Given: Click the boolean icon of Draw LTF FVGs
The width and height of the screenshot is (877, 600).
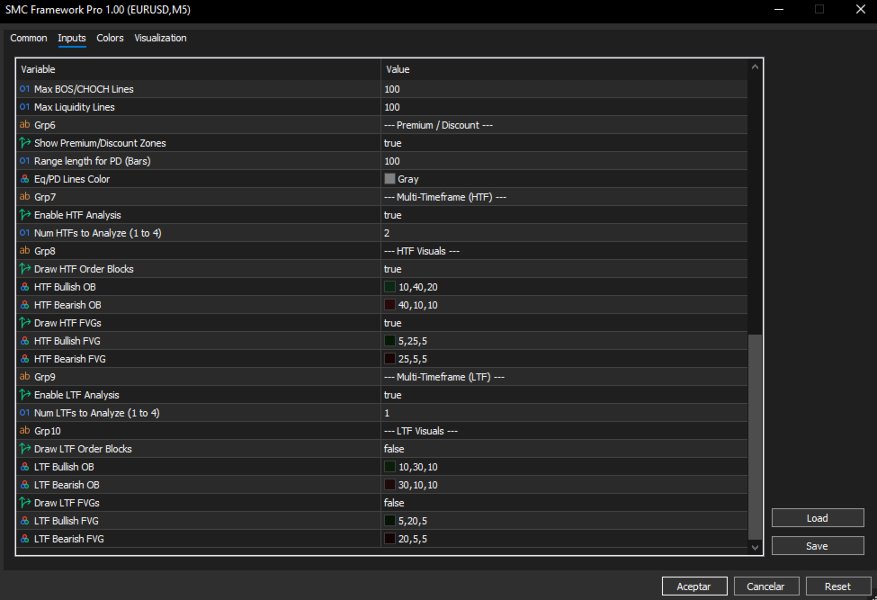Looking at the screenshot, I should (x=25, y=503).
